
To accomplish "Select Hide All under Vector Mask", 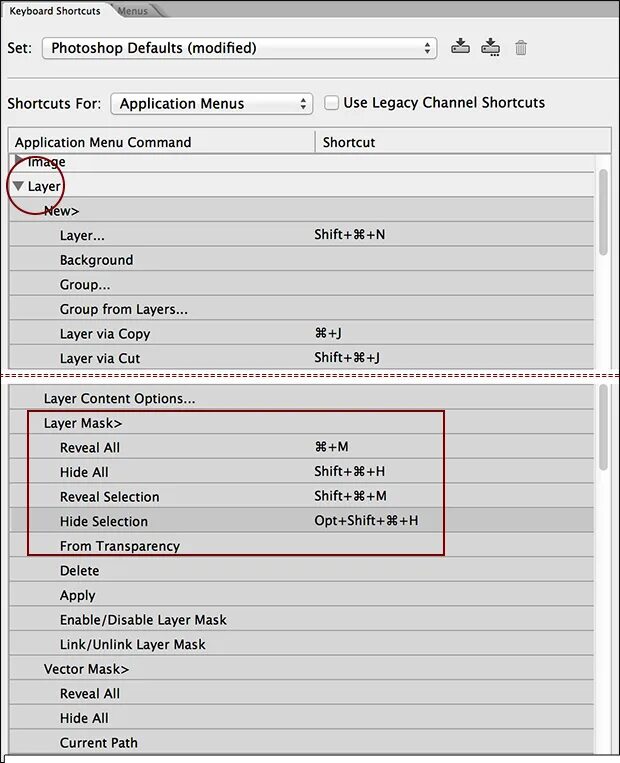I will pyautogui.click(x=301, y=718).
